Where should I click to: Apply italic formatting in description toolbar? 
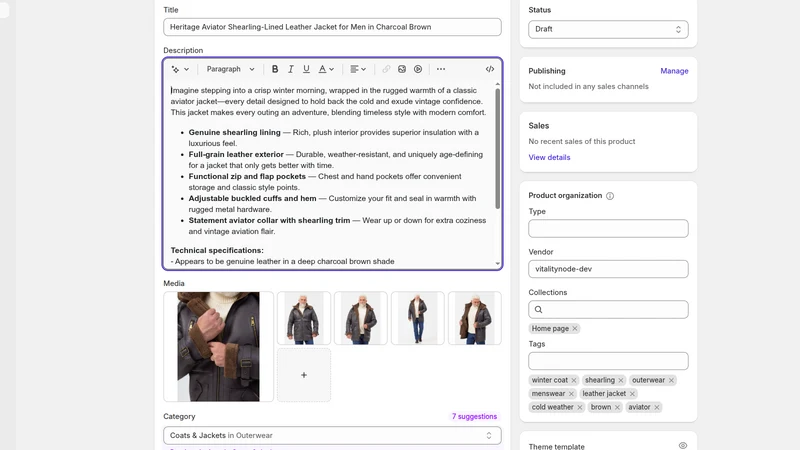(290, 69)
